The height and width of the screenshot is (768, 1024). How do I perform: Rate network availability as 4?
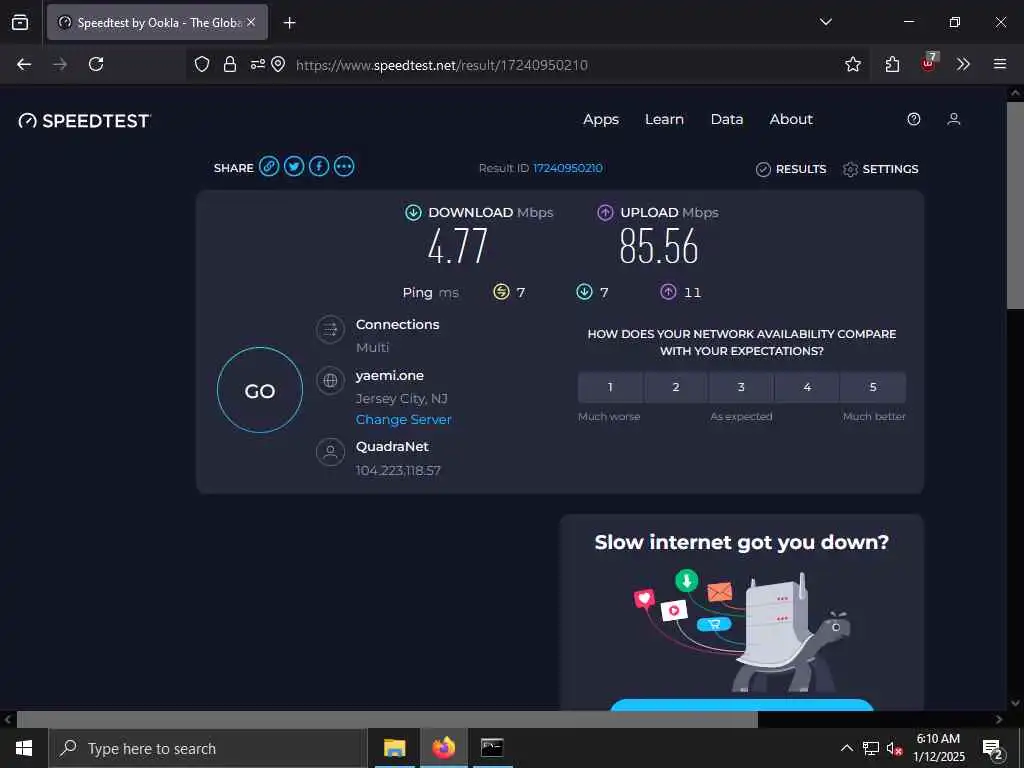click(807, 387)
